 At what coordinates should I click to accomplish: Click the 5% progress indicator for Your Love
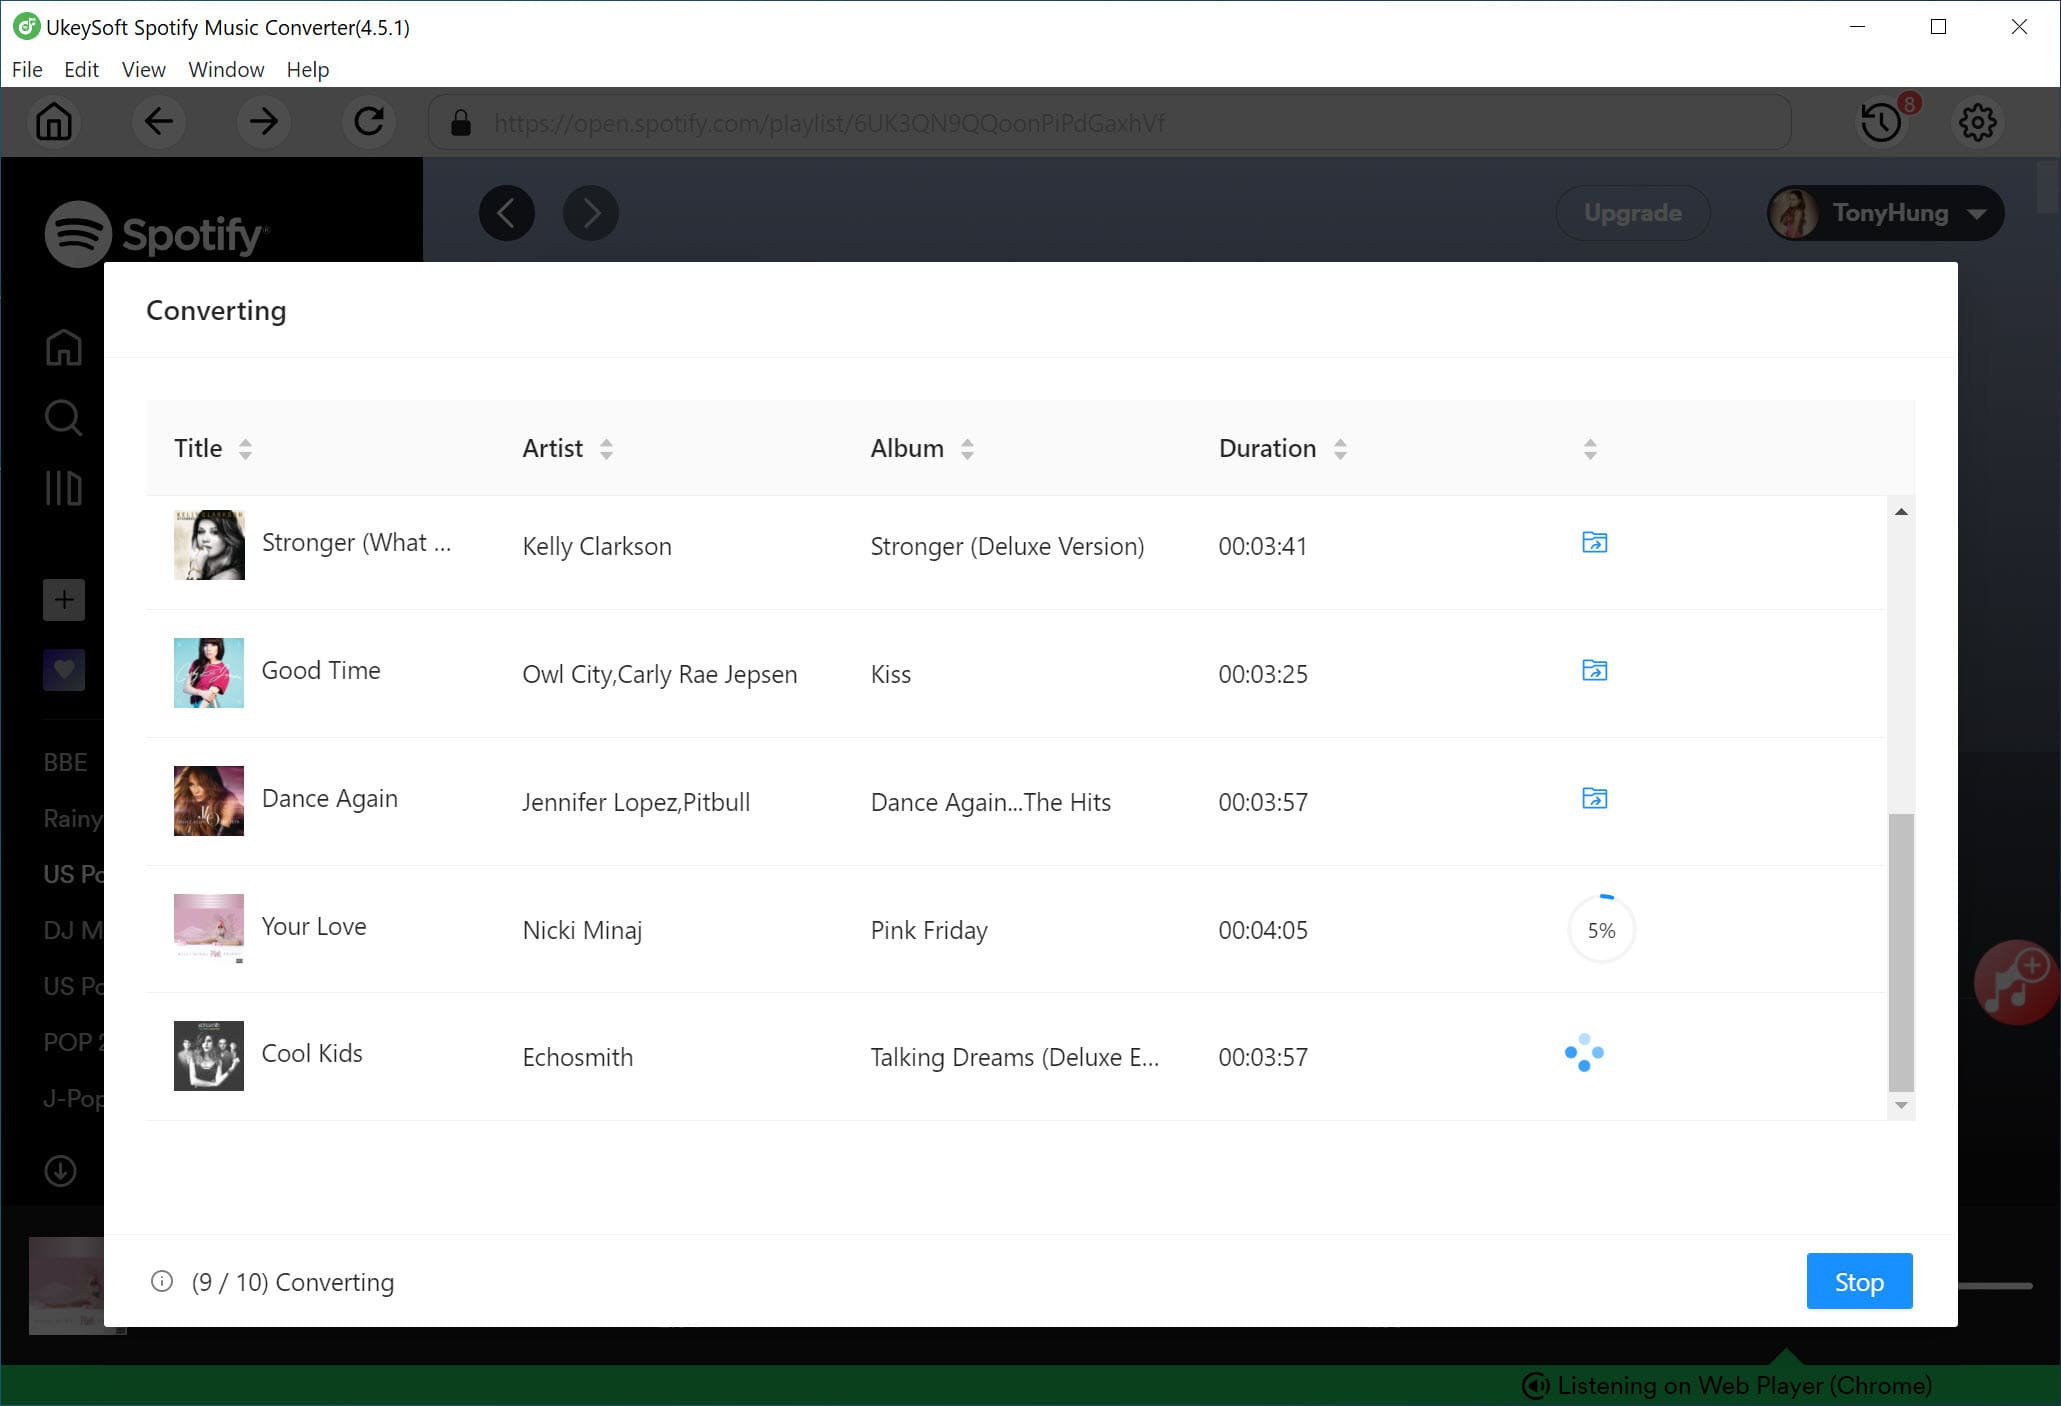coord(1601,930)
